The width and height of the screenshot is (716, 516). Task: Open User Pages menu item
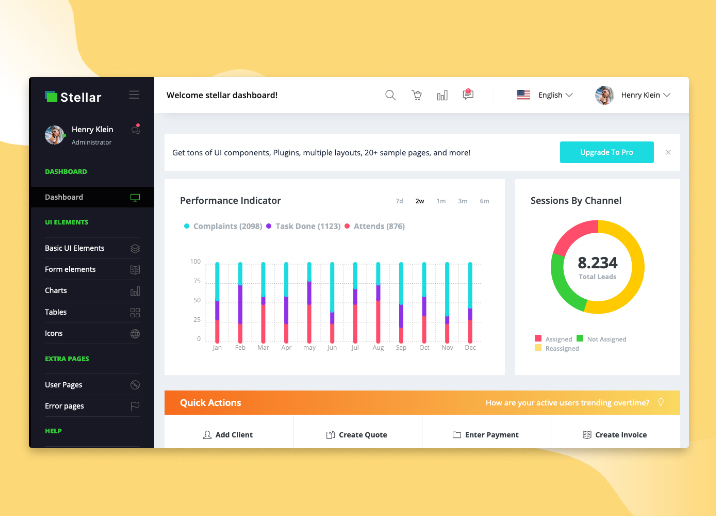click(92, 385)
